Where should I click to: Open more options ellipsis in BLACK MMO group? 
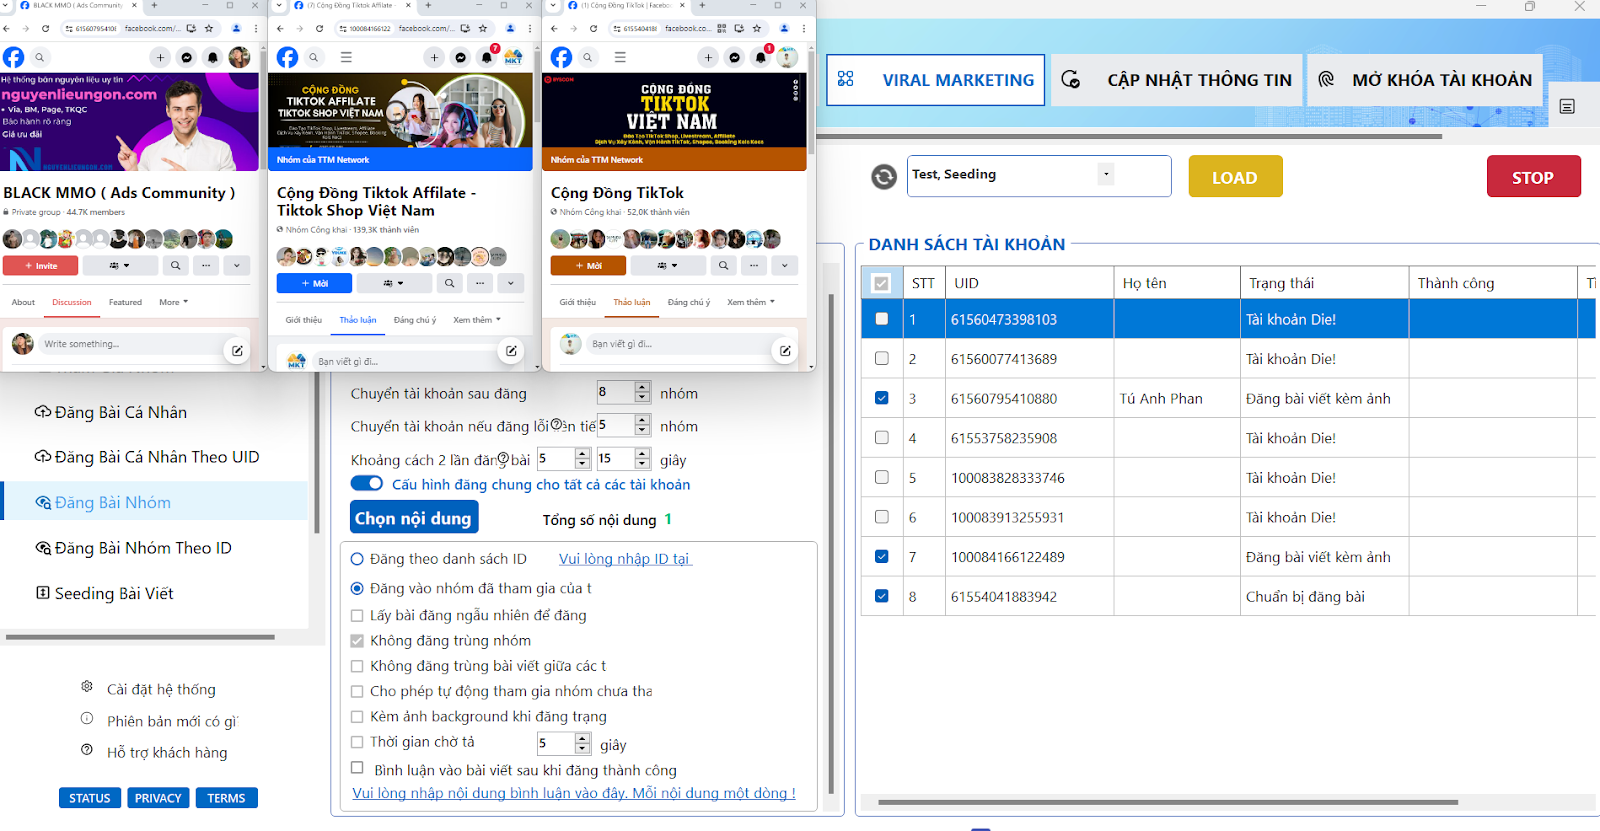(x=206, y=266)
